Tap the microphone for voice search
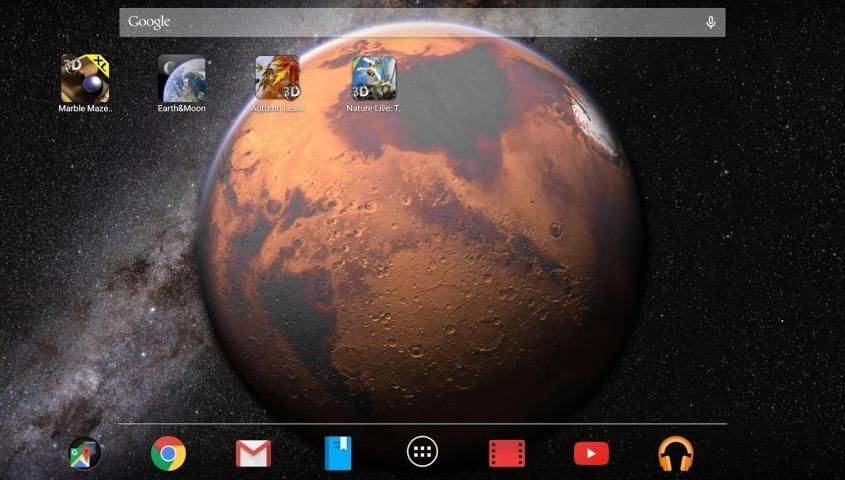The image size is (845, 480). (x=710, y=22)
